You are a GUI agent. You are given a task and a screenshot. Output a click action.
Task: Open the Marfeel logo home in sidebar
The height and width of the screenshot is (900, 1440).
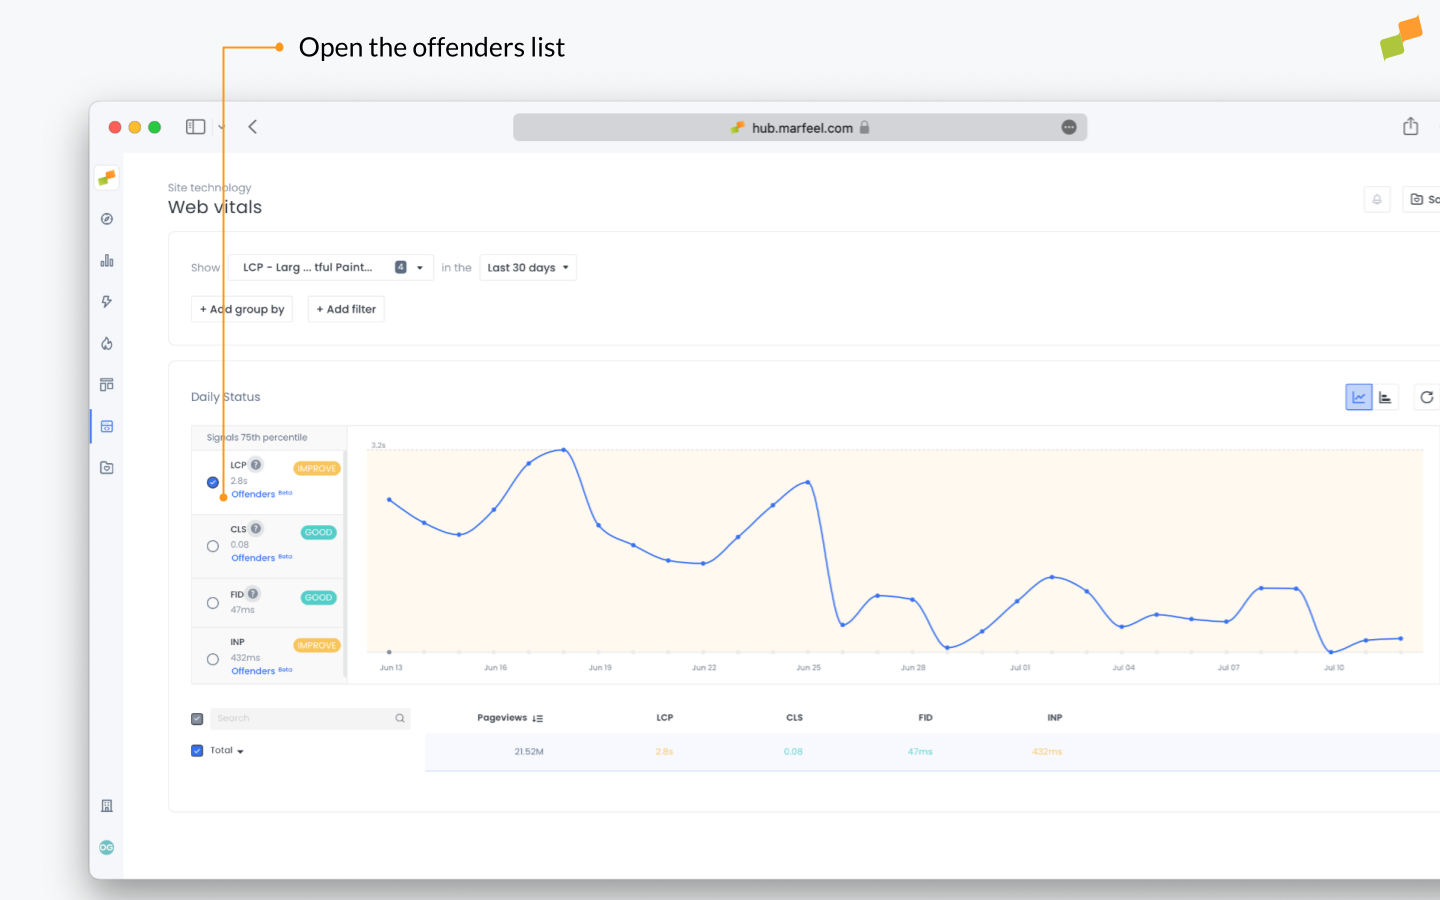106,177
